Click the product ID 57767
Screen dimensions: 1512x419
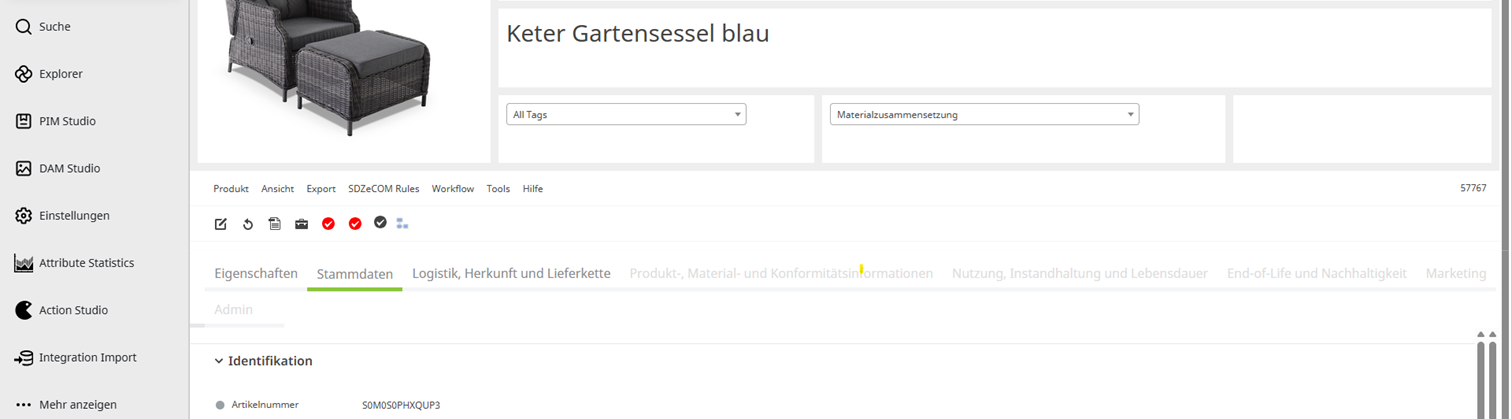point(1473,188)
